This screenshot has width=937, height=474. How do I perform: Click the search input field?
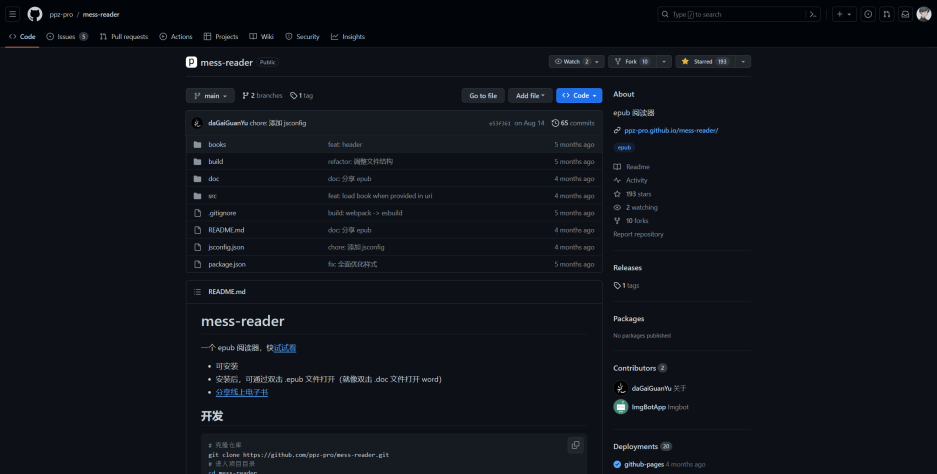(739, 14)
